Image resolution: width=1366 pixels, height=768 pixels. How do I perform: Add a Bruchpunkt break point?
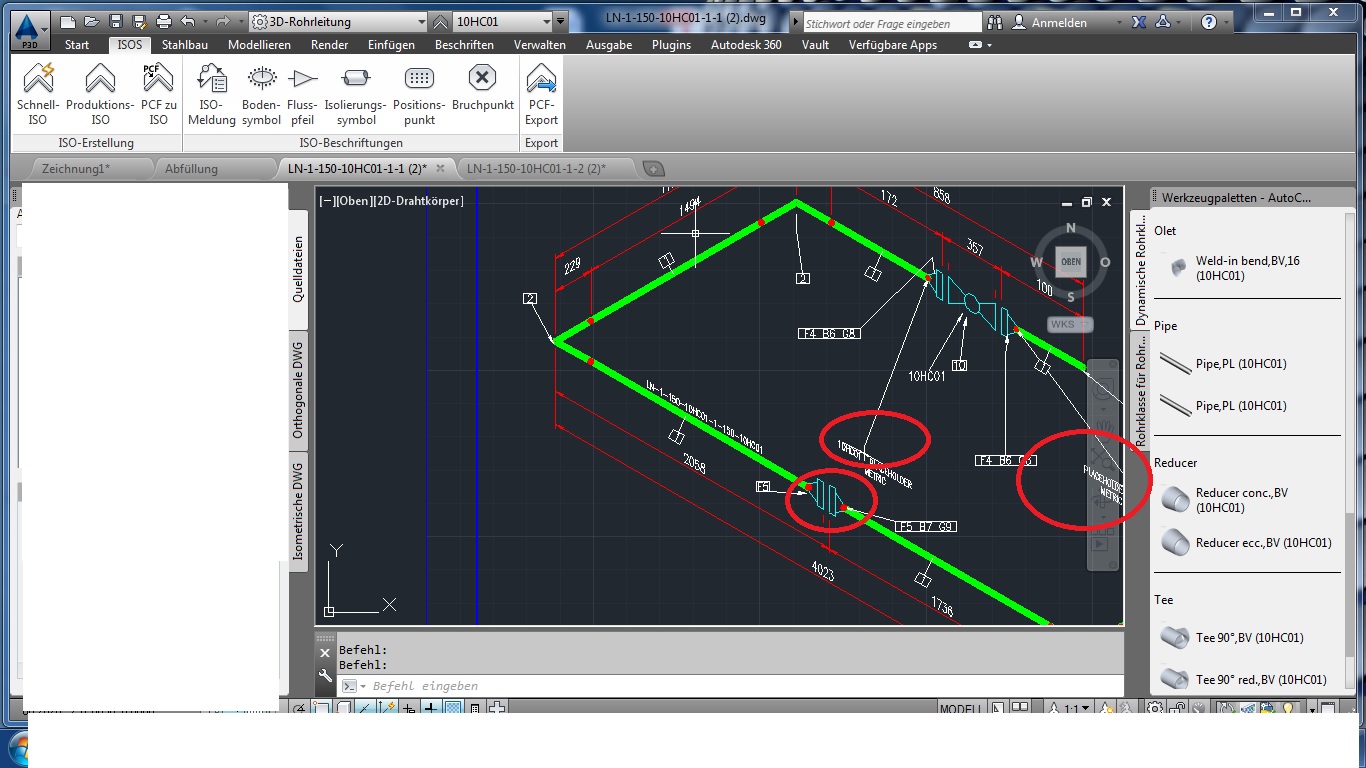click(483, 88)
